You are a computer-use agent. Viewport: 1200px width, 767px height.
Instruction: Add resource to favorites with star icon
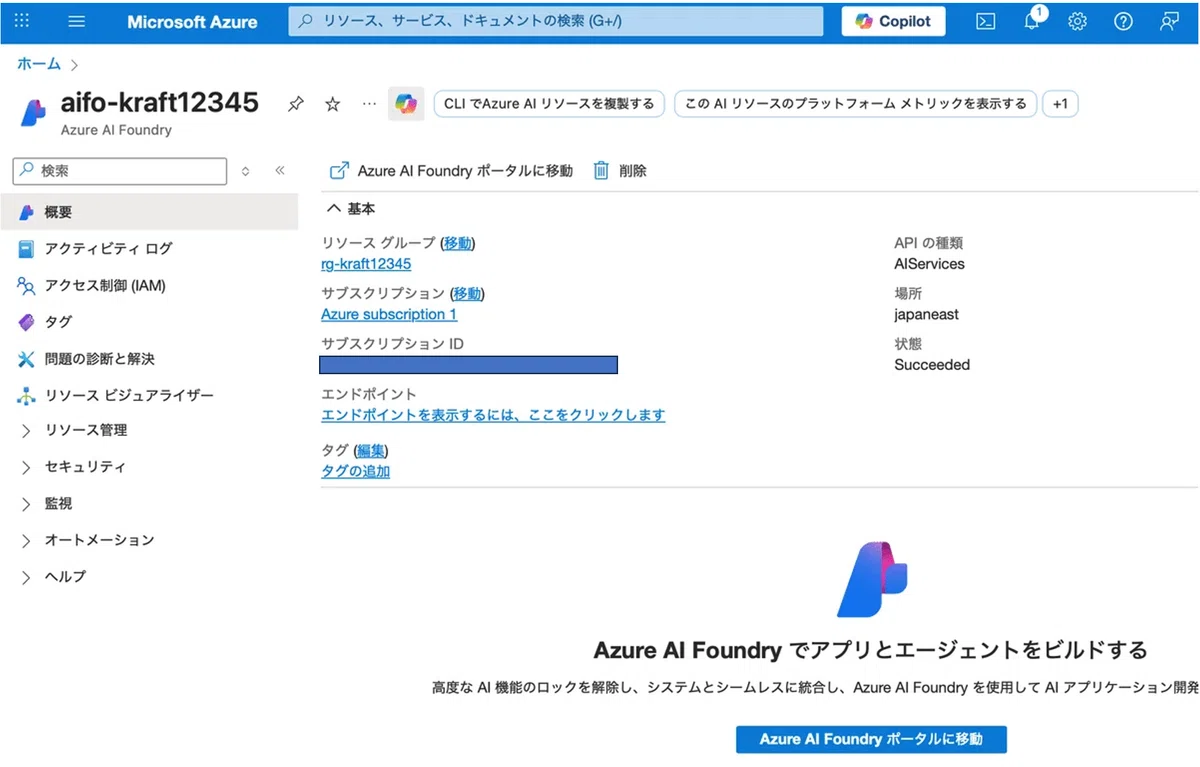coord(333,104)
